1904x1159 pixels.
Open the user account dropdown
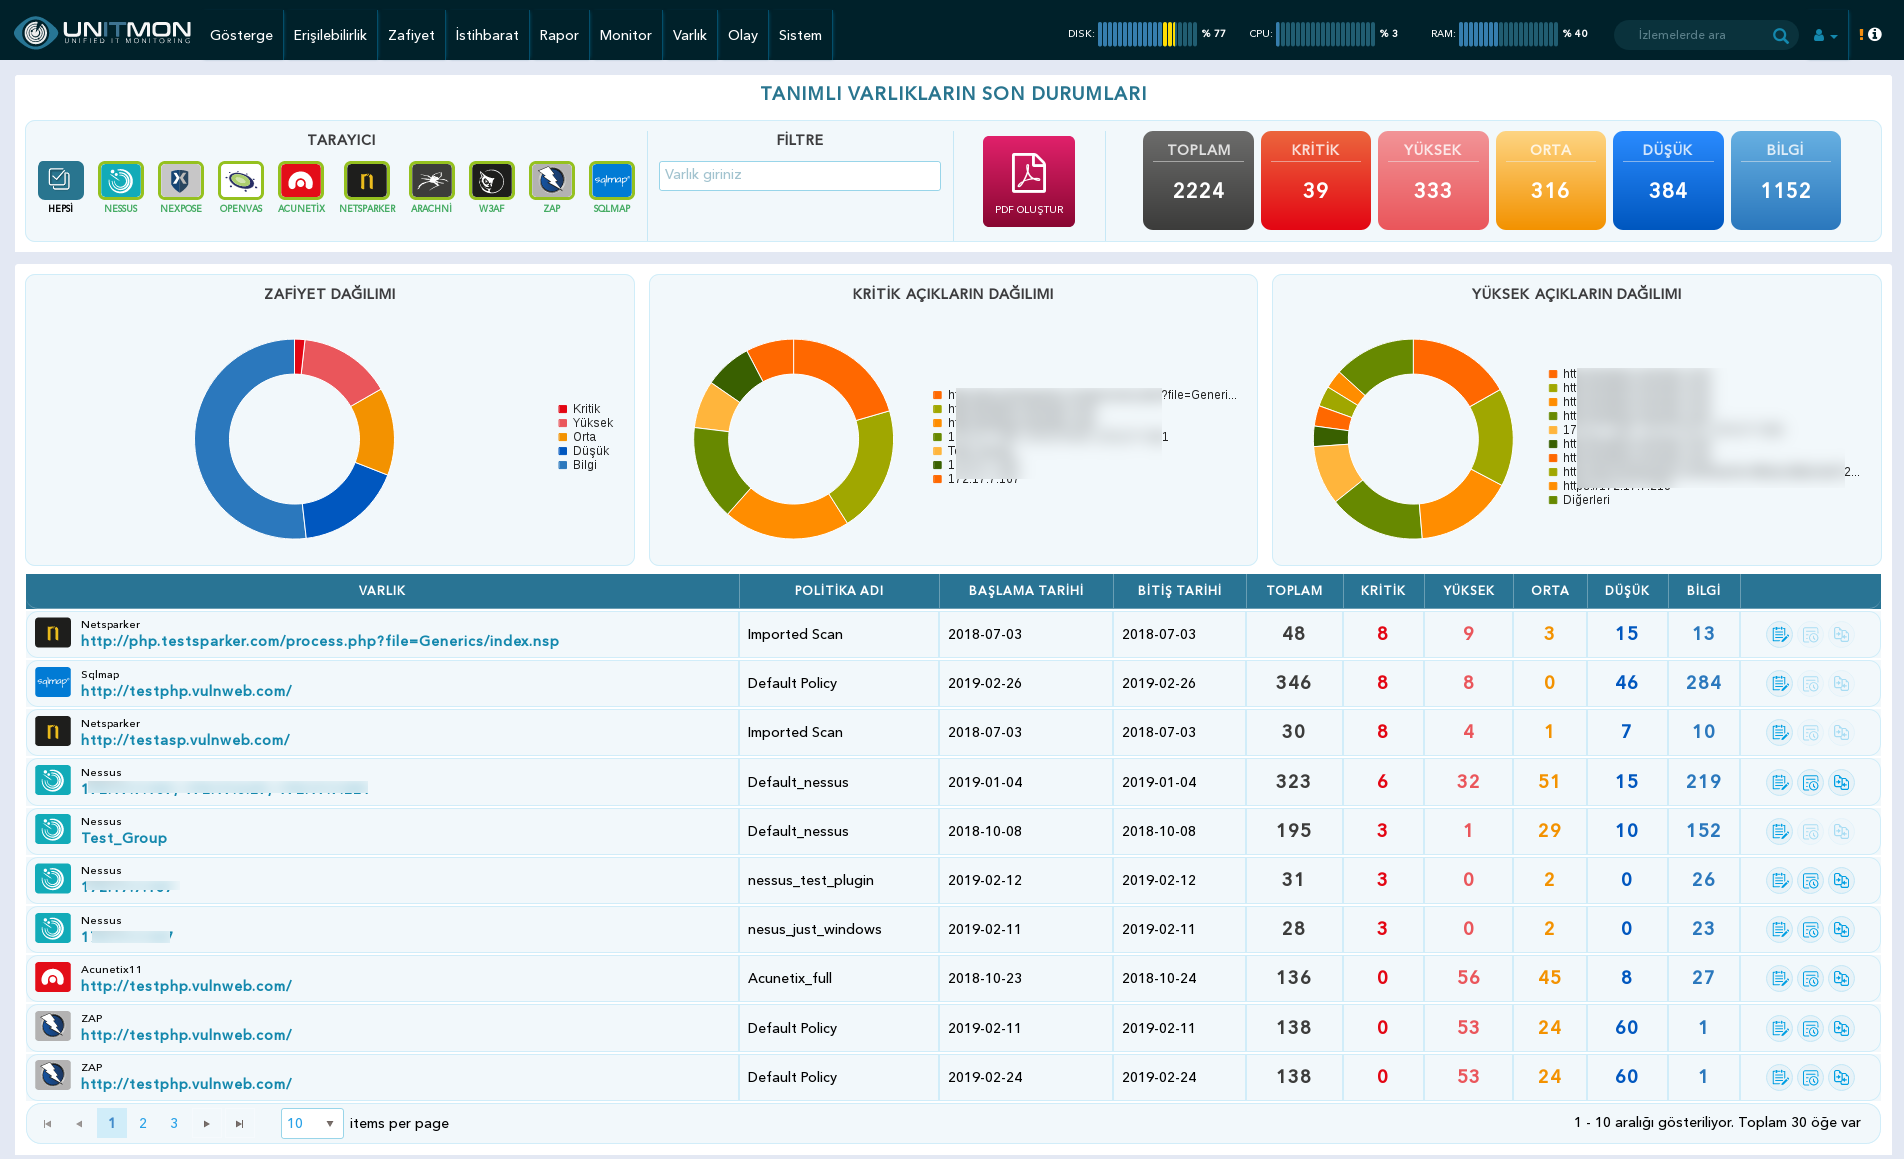[1825, 35]
